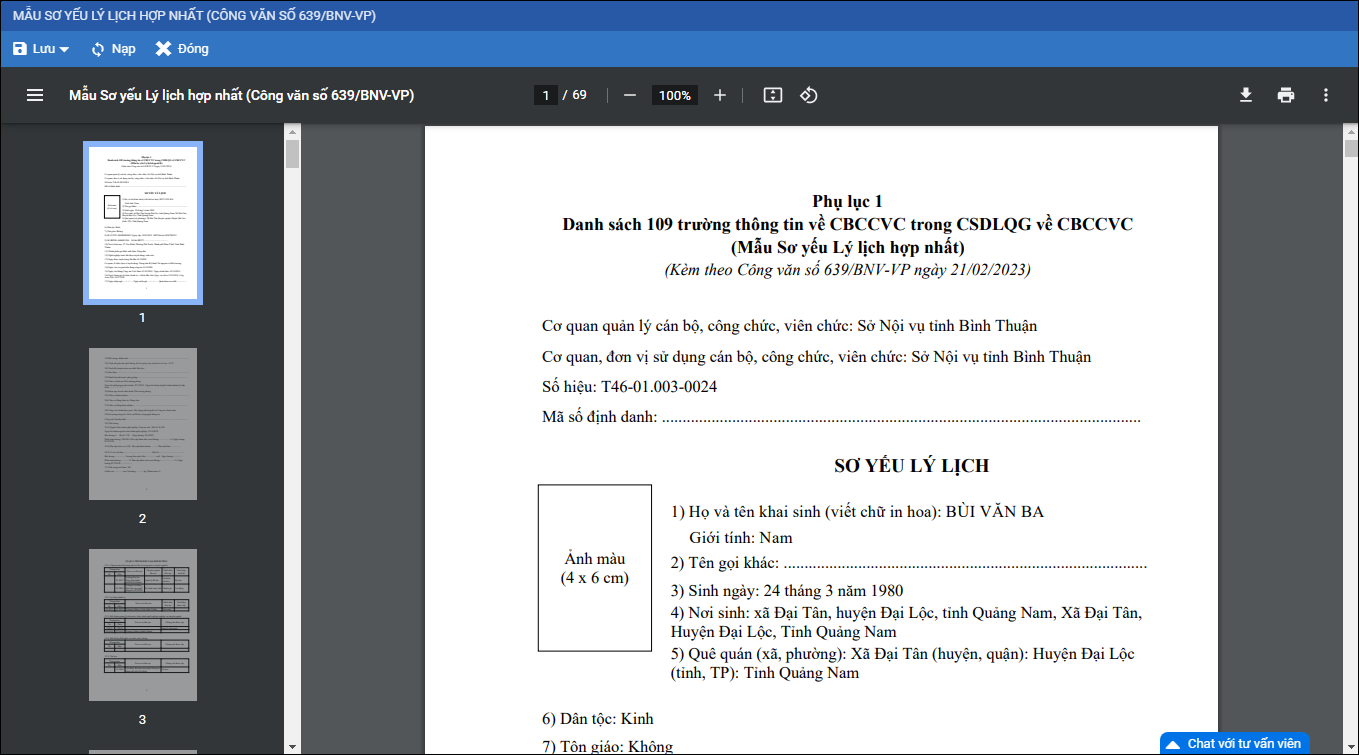Rotate the document counterclockwise
The width and height of the screenshot is (1359, 755).
pos(809,95)
